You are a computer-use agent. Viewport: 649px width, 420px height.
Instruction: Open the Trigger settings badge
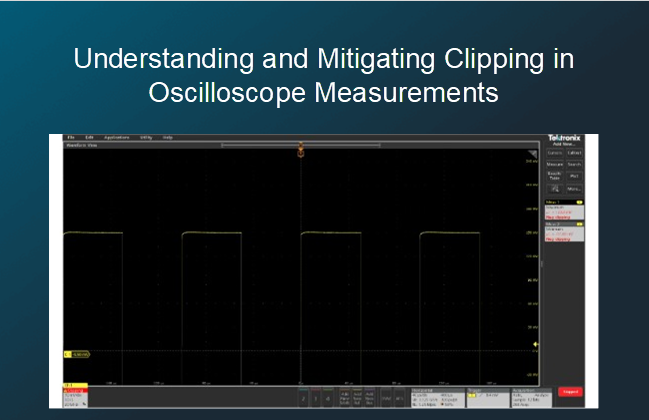point(487,393)
